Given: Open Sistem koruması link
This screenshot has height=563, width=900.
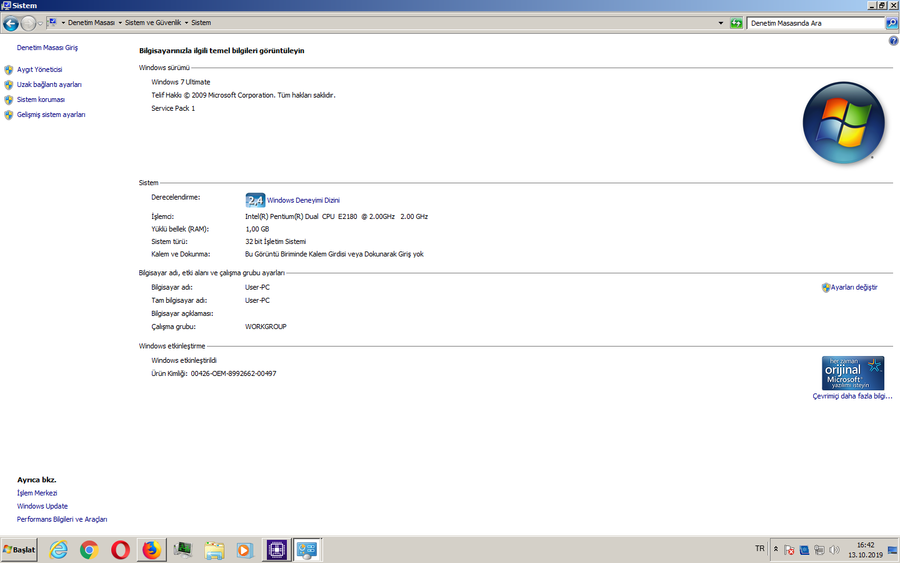Looking at the screenshot, I should pos(41,99).
